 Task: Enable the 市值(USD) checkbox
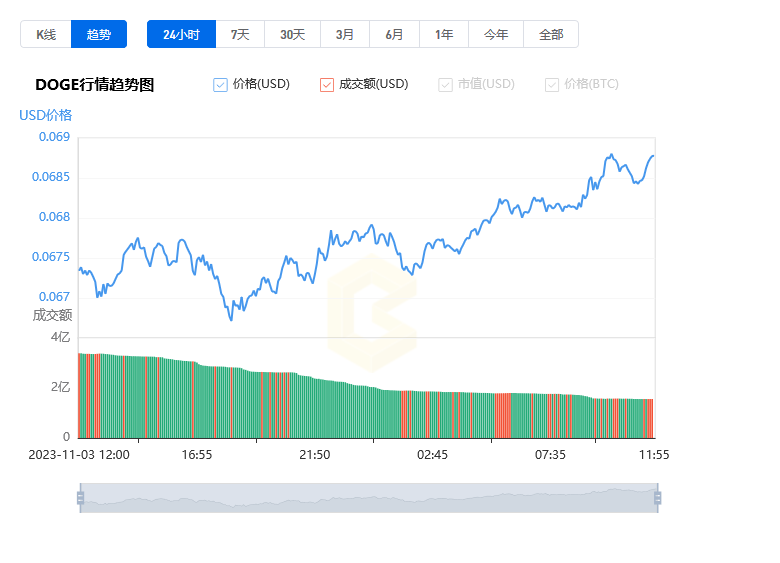pos(445,85)
